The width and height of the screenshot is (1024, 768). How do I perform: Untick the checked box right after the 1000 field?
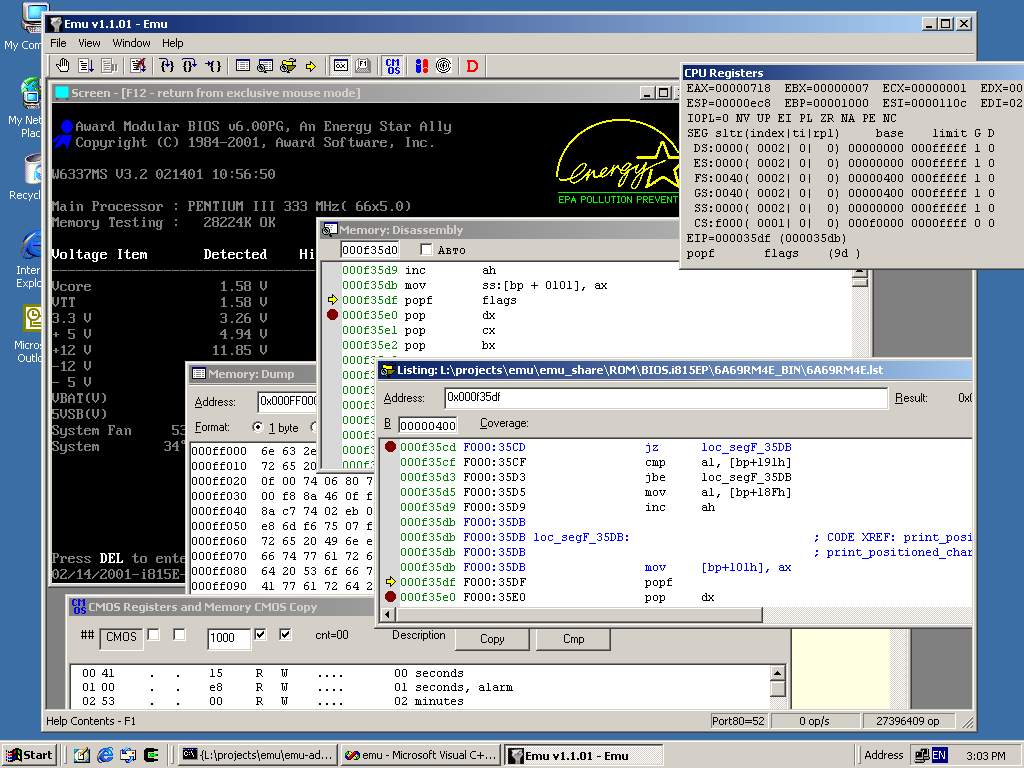pyautogui.click(x=260, y=634)
